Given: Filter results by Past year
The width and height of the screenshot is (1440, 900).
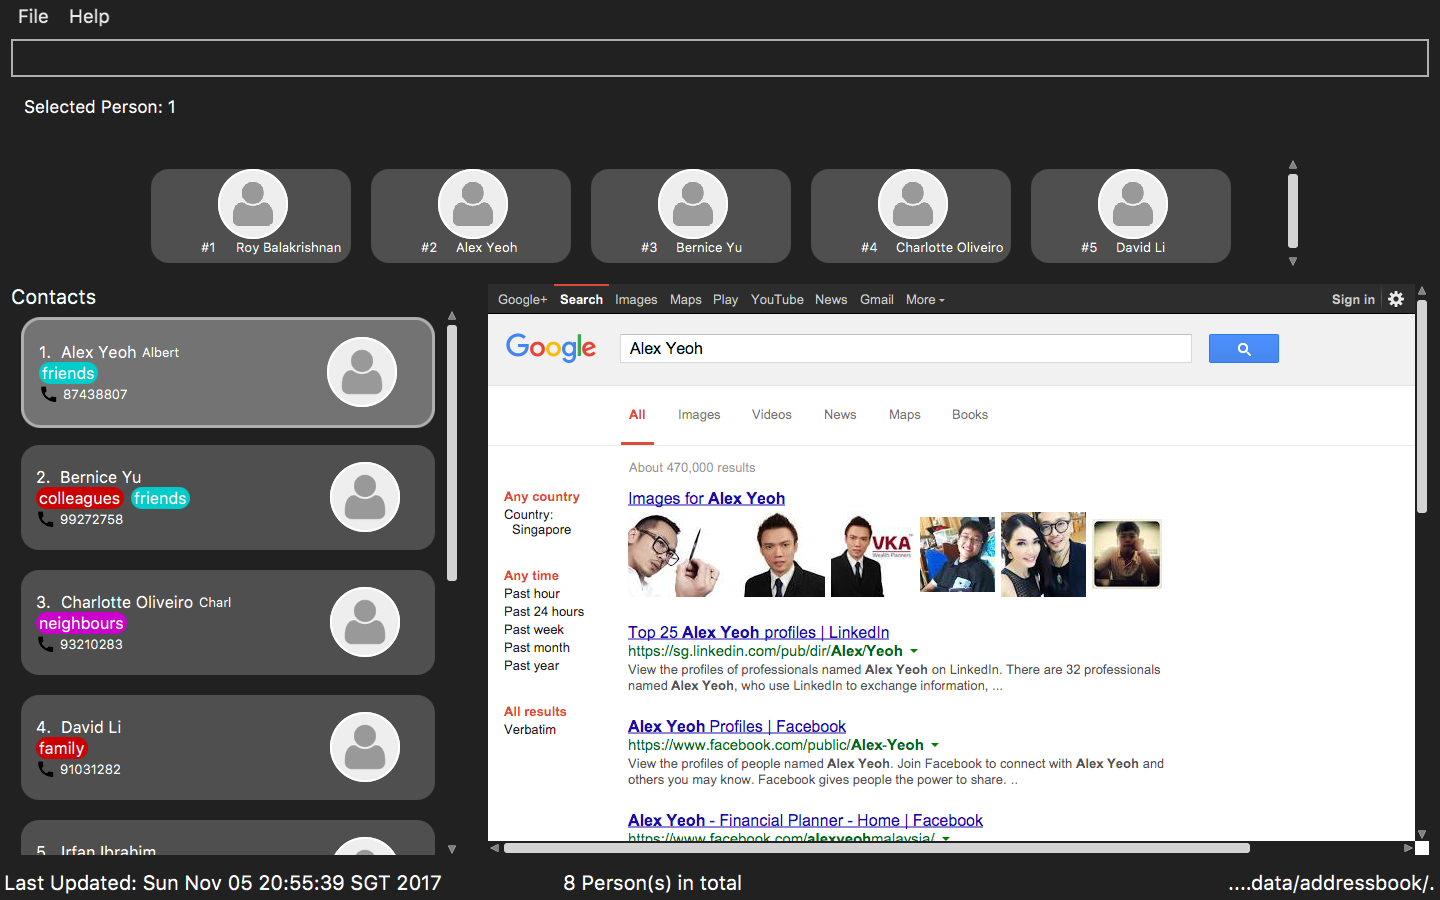Looking at the screenshot, I should click(x=532, y=665).
